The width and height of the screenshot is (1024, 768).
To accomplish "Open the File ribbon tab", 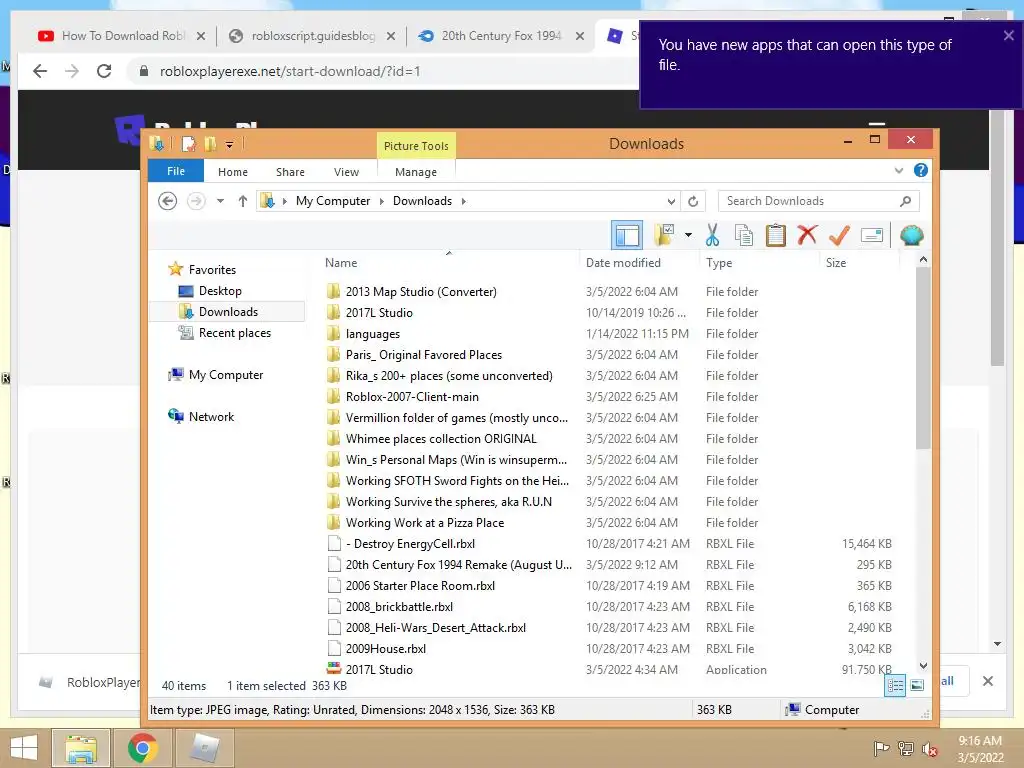I will pyautogui.click(x=176, y=171).
